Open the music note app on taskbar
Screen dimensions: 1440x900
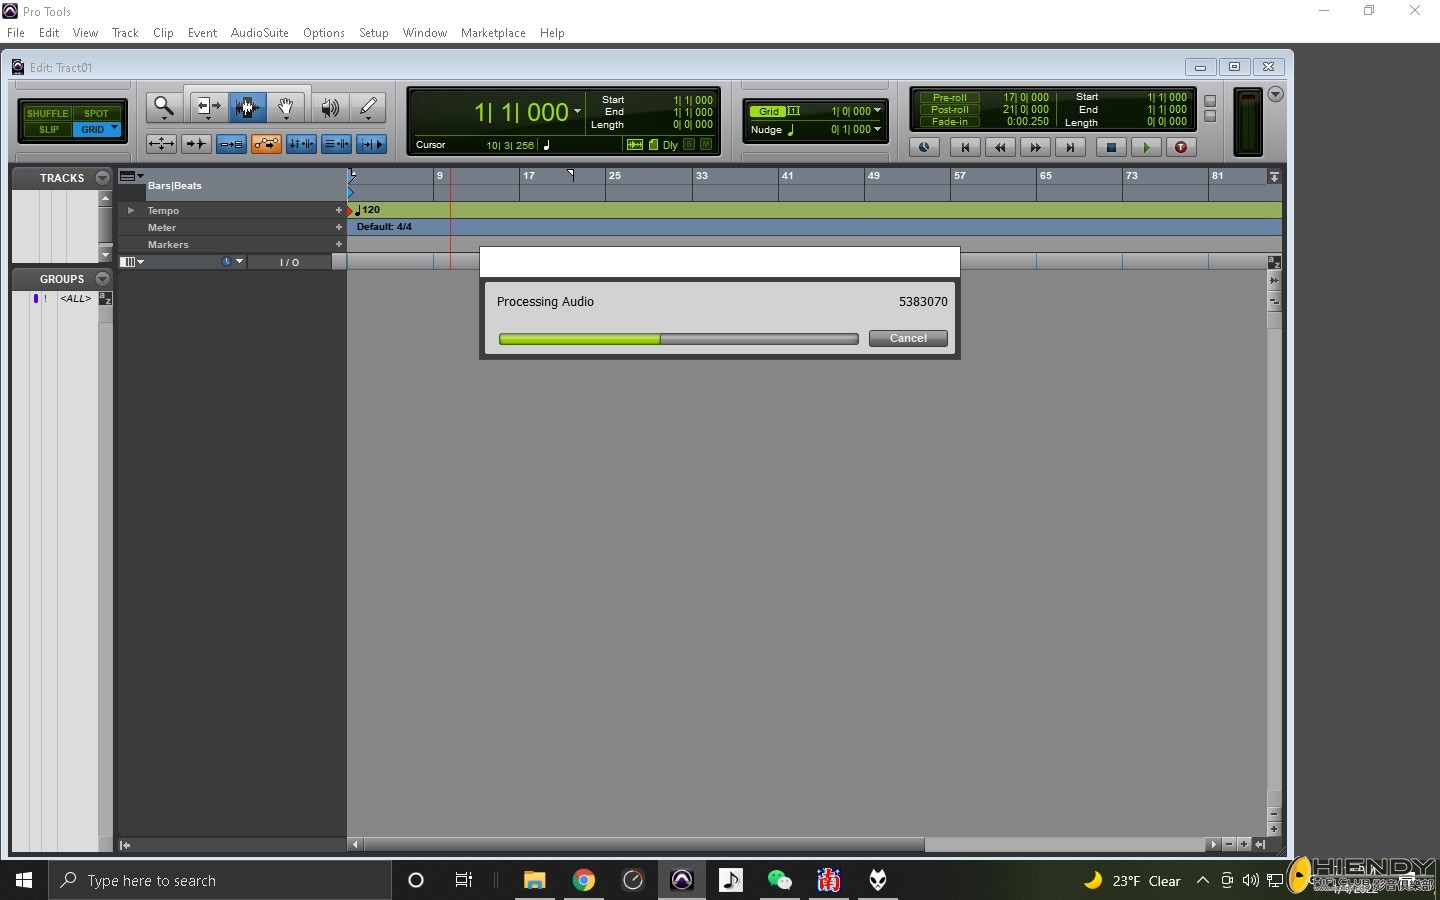731,880
